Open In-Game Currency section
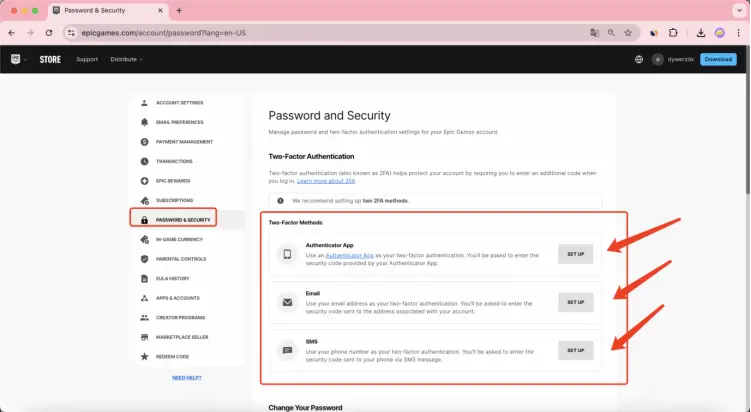Viewport: 751px width, 412px height. 179,240
